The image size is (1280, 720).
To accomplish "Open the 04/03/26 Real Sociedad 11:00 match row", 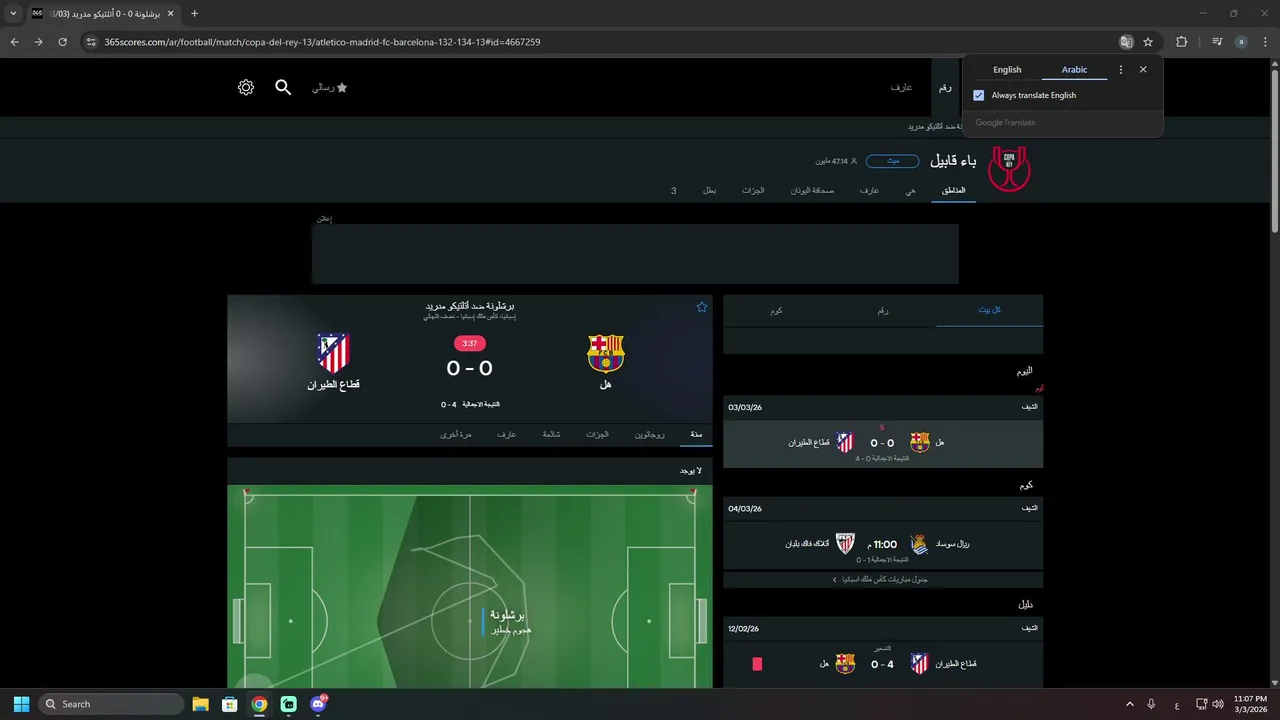I will coord(883,547).
